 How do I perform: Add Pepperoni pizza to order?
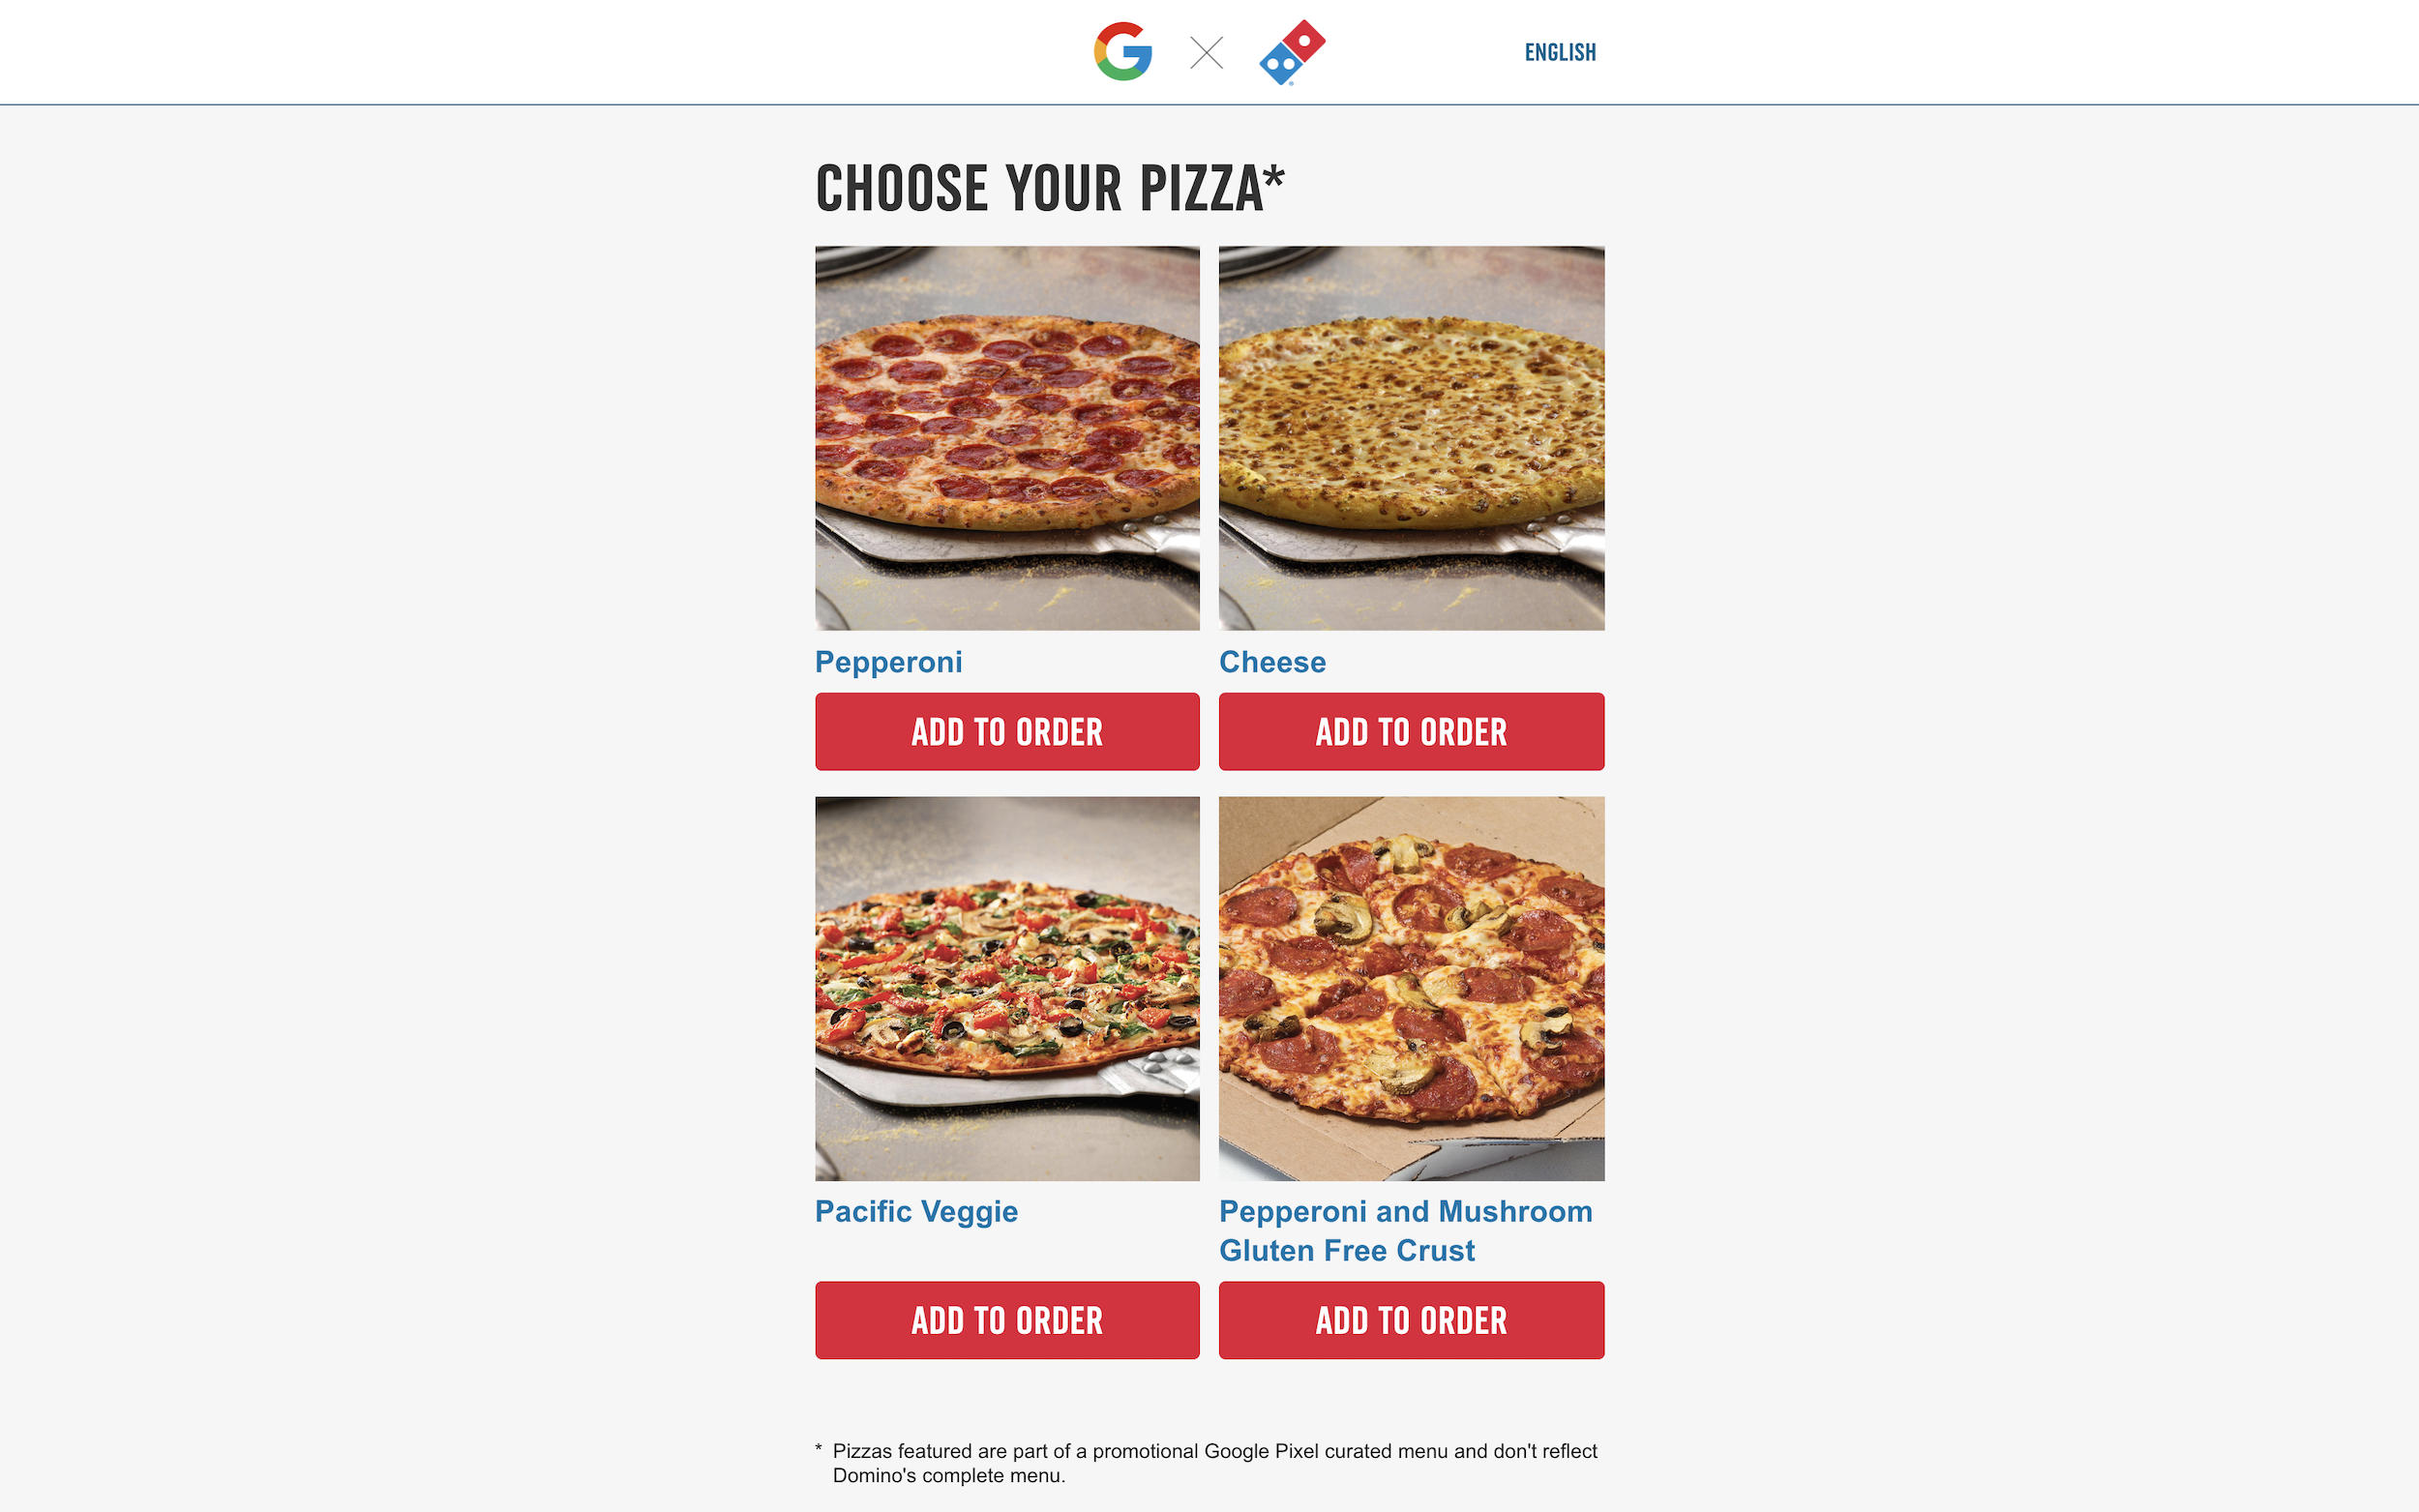(1006, 729)
